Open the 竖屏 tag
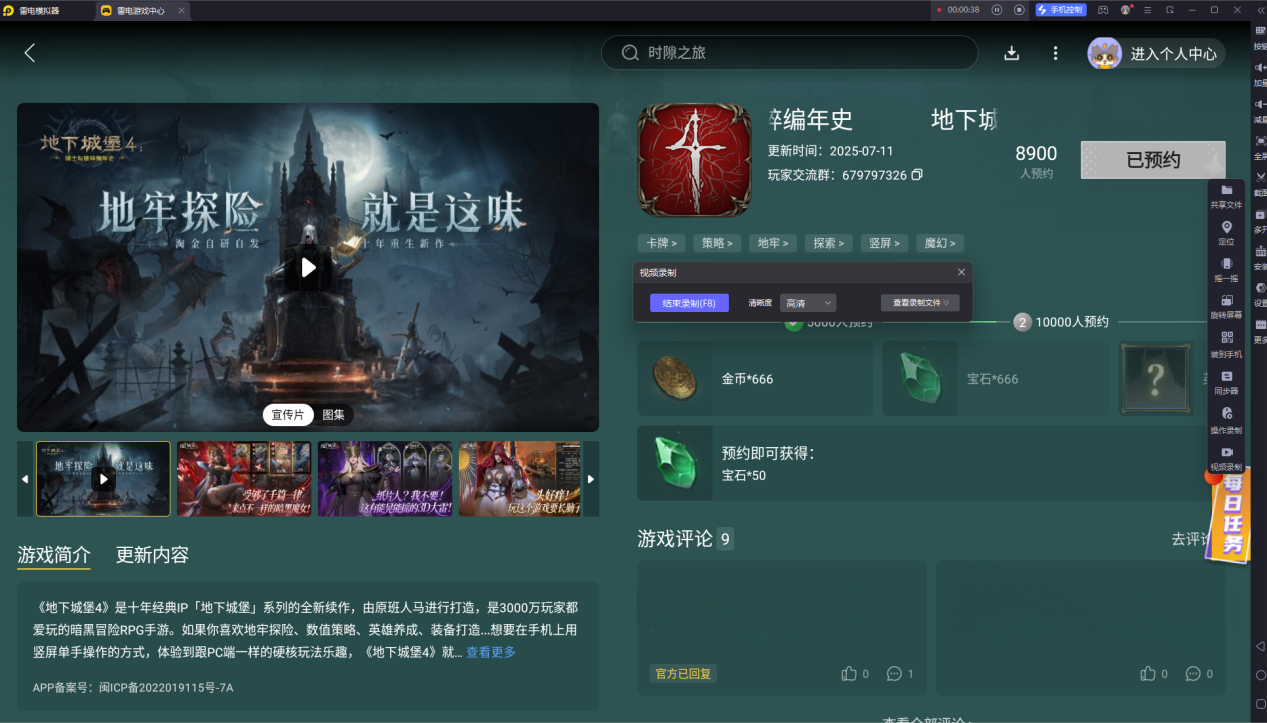Image resolution: width=1267 pixels, height=723 pixels. pyautogui.click(x=885, y=243)
